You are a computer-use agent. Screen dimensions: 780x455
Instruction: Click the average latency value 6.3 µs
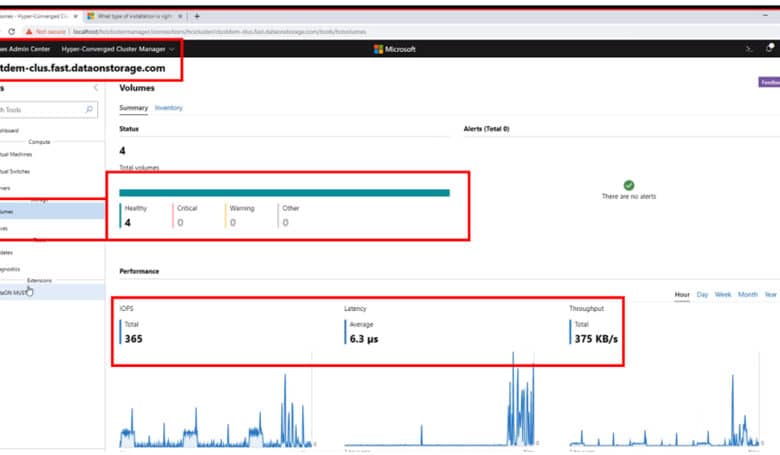364,339
